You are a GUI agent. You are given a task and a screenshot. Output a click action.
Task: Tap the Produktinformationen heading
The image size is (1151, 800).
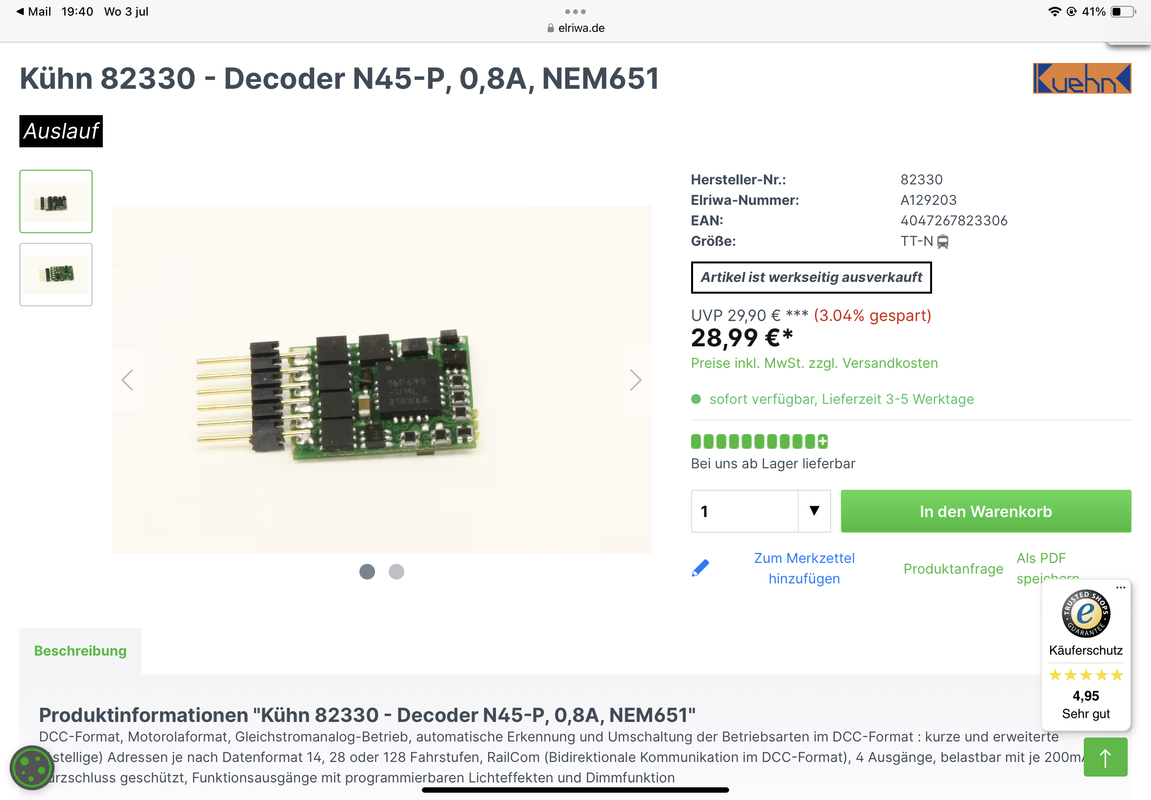[x=367, y=715]
